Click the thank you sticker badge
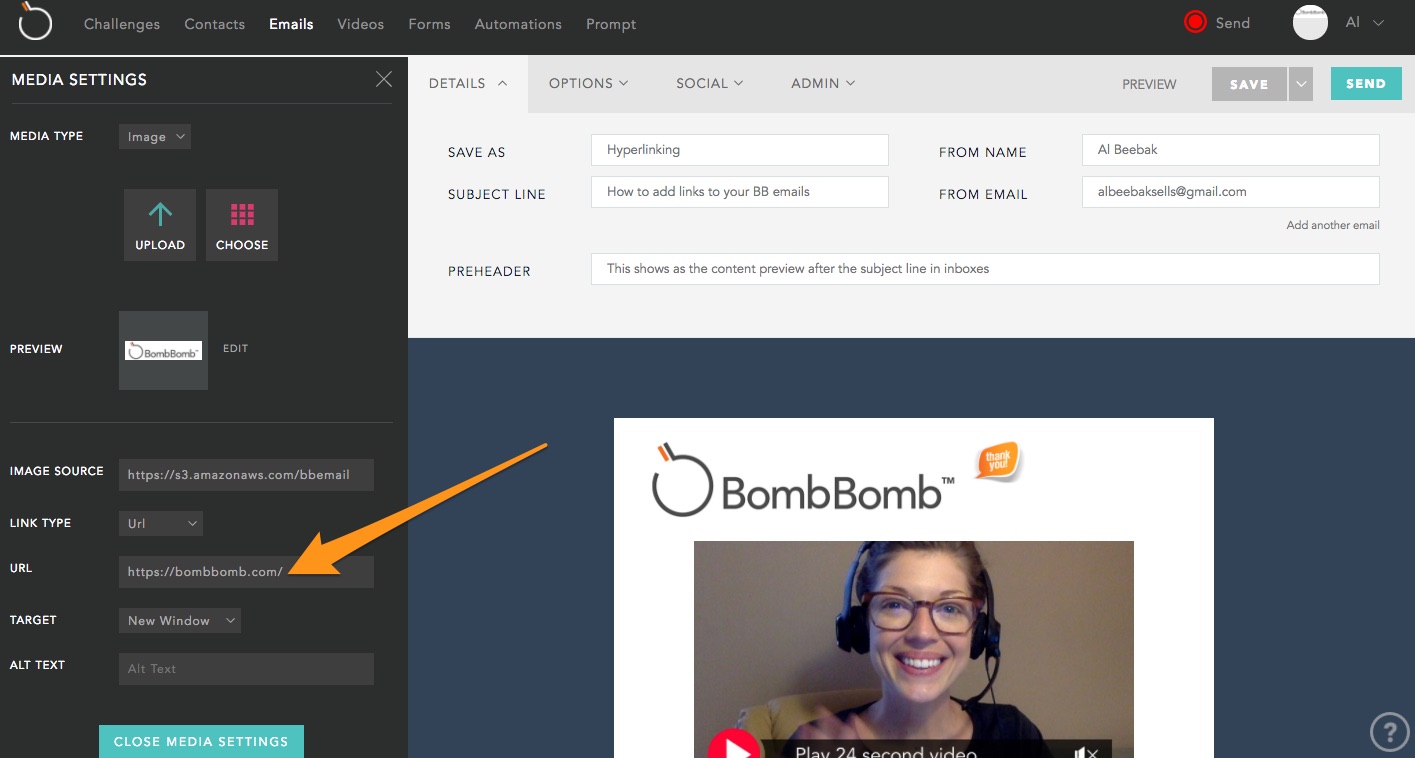Image resolution: width=1415 pixels, height=758 pixels. (x=999, y=461)
